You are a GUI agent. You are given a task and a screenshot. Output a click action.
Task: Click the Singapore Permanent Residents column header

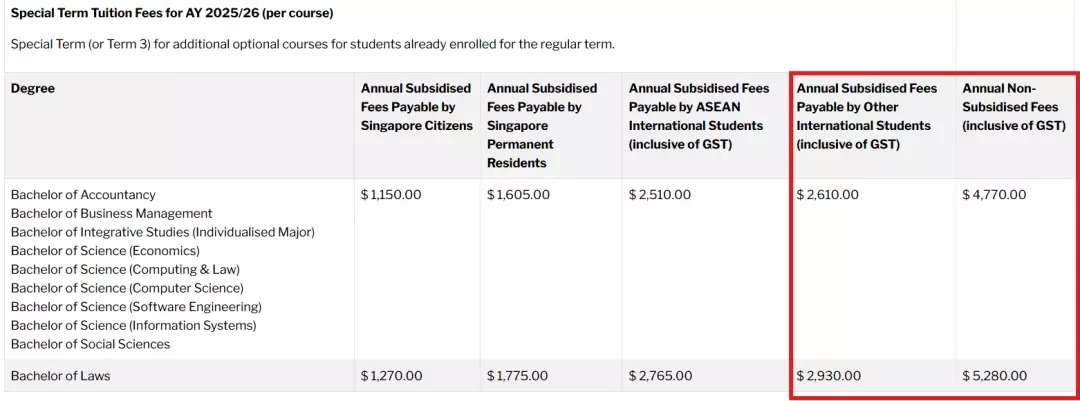(542, 125)
